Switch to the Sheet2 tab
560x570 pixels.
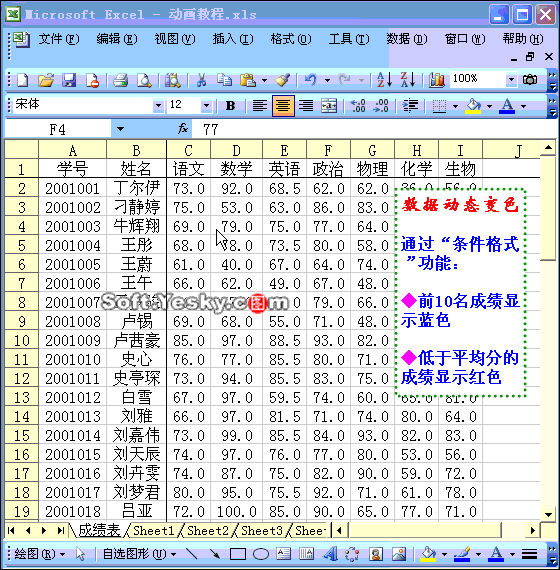coord(208,530)
